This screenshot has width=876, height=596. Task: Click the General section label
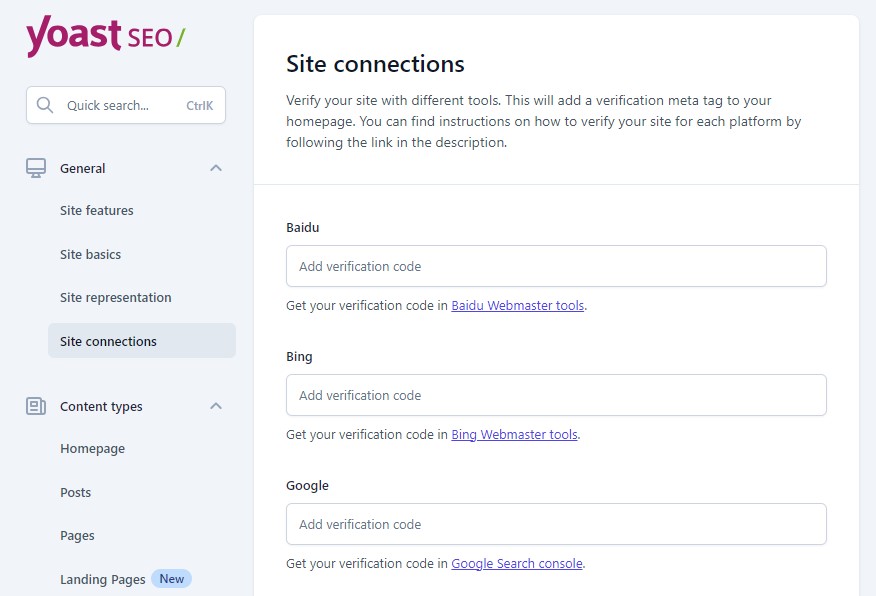pyautogui.click(x=83, y=168)
